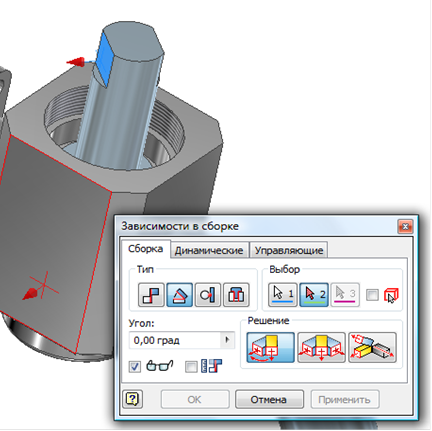Screen dimensions: 432x431
Task: Click the OK button
Action: [x=195, y=399]
